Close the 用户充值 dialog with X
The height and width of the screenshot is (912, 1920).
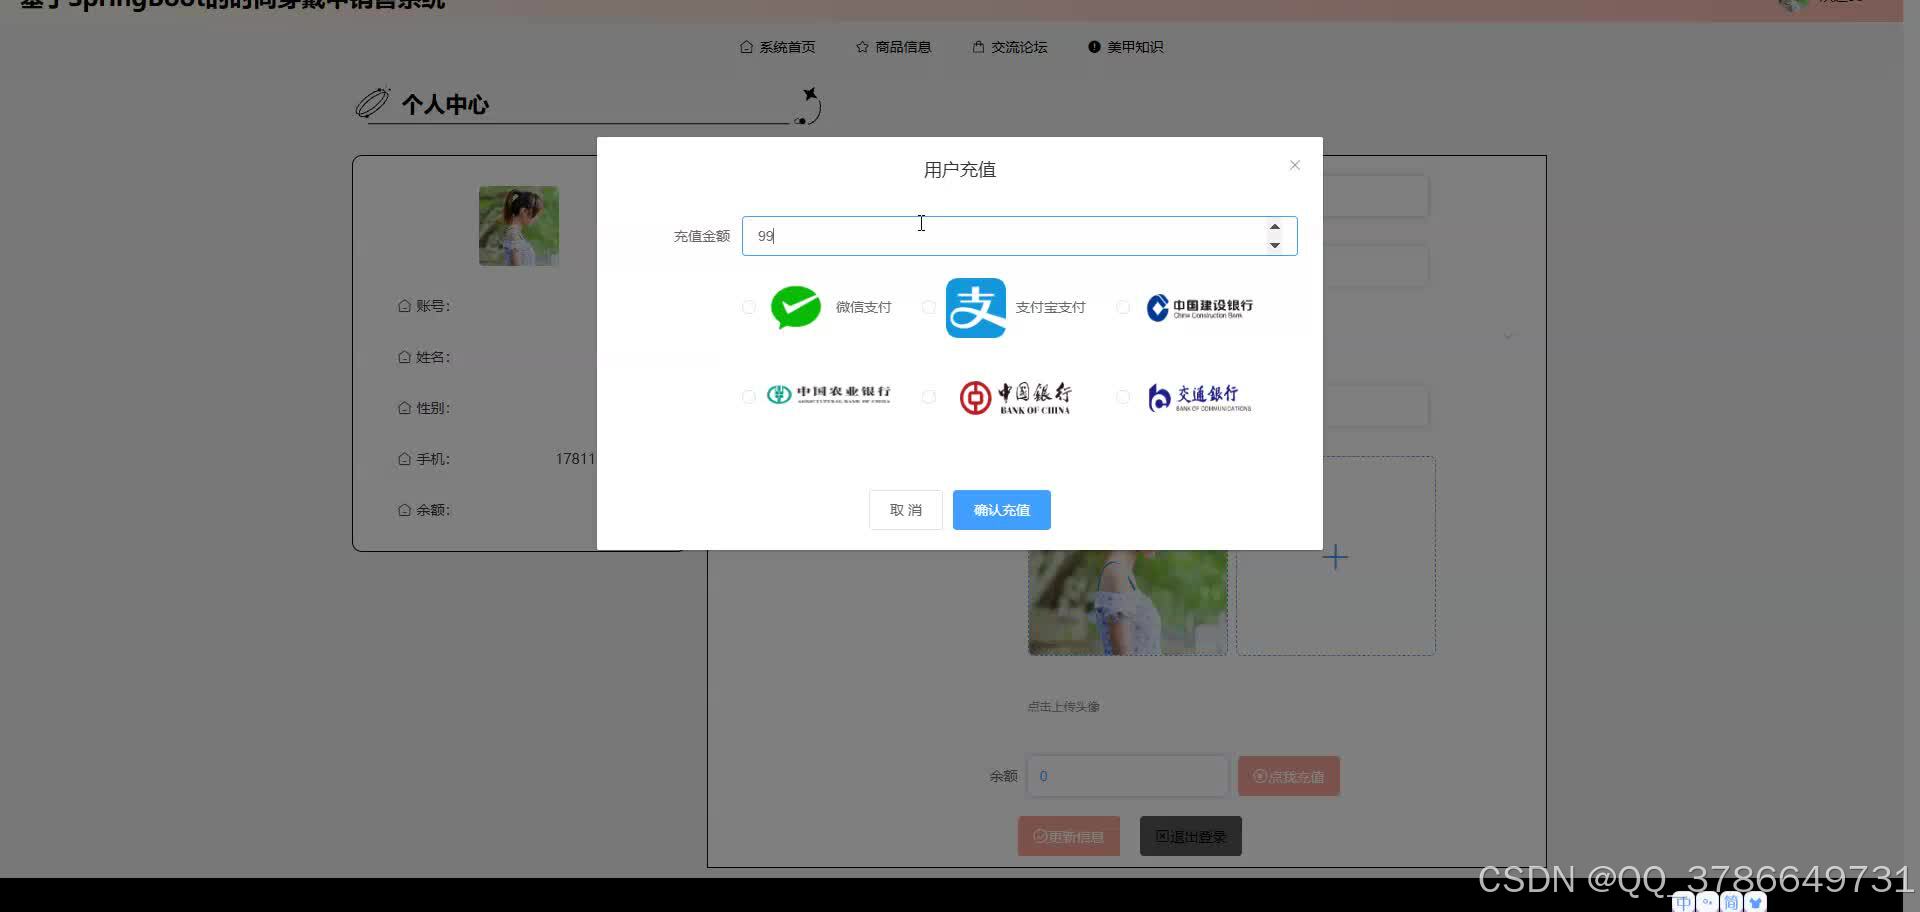point(1295,165)
